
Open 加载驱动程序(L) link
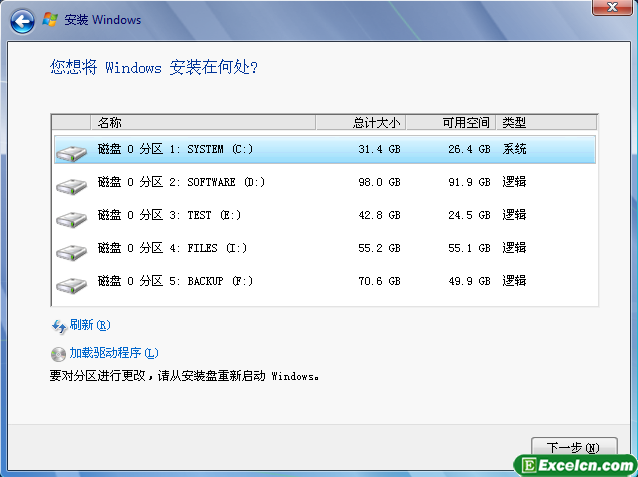coord(114,353)
